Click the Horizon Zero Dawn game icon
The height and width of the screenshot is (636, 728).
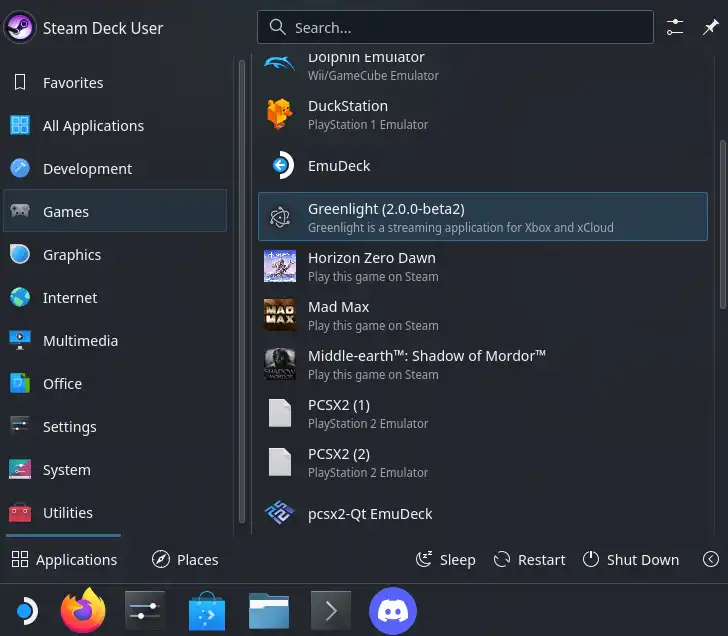point(280,267)
